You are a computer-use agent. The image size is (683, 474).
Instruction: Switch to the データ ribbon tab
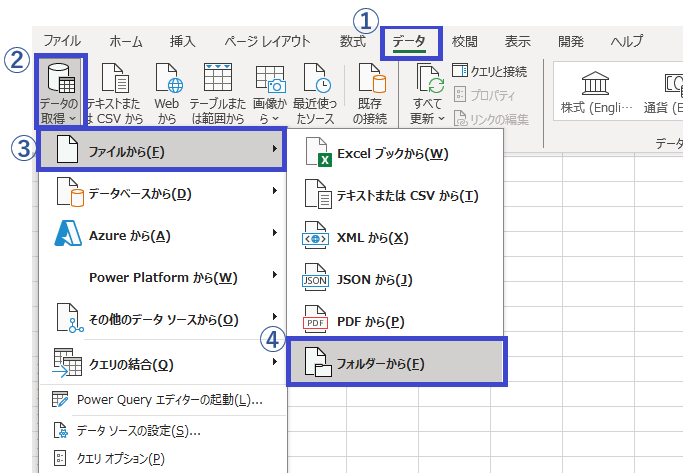(x=408, y=41)
